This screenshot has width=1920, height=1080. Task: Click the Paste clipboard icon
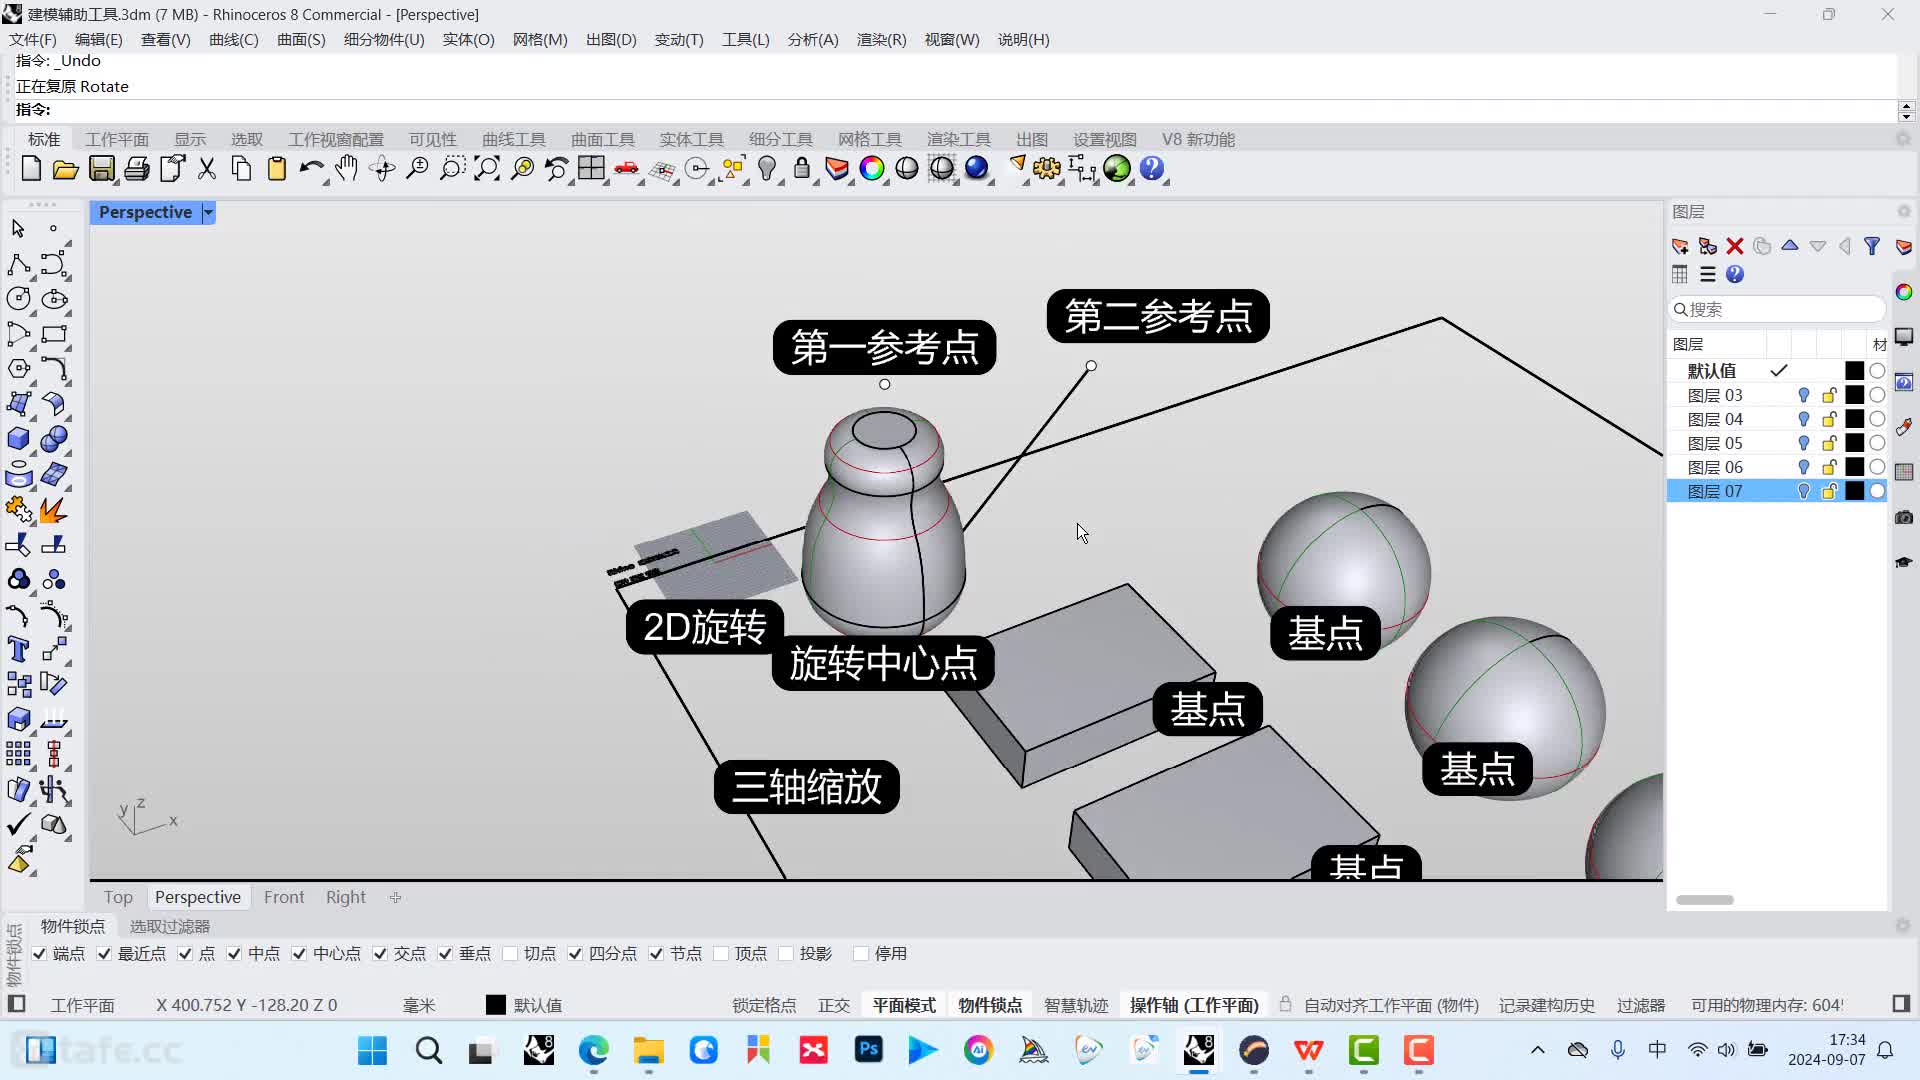tap(277, 169)
